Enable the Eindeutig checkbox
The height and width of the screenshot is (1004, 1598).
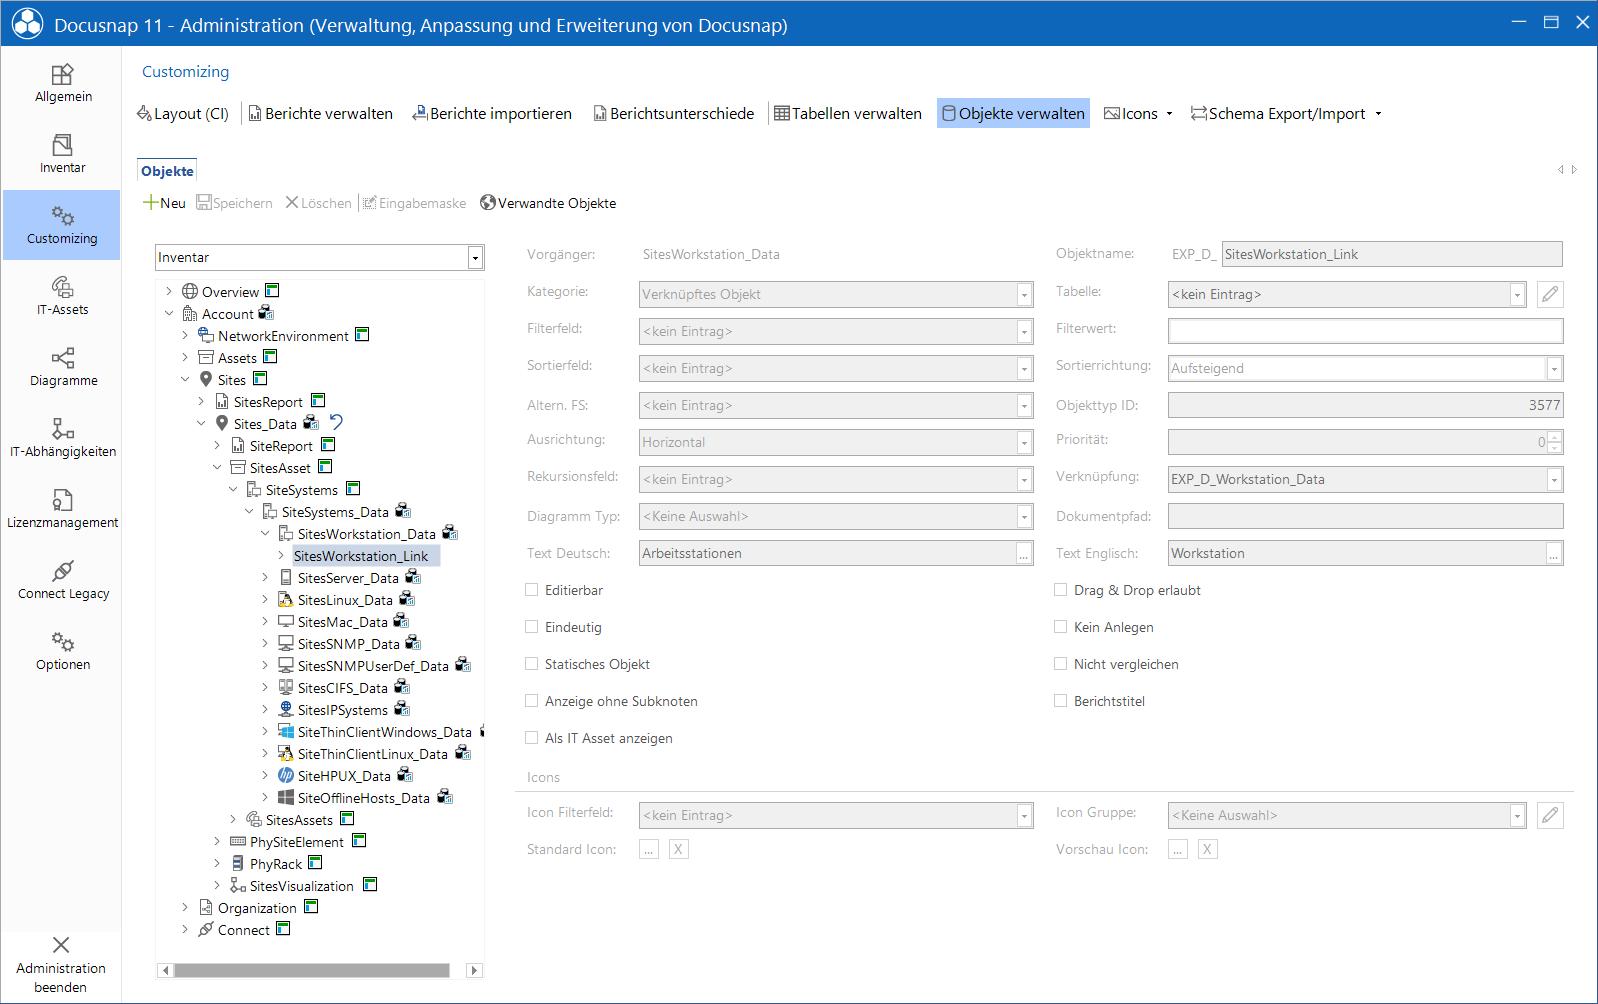(x=532, y=627)
